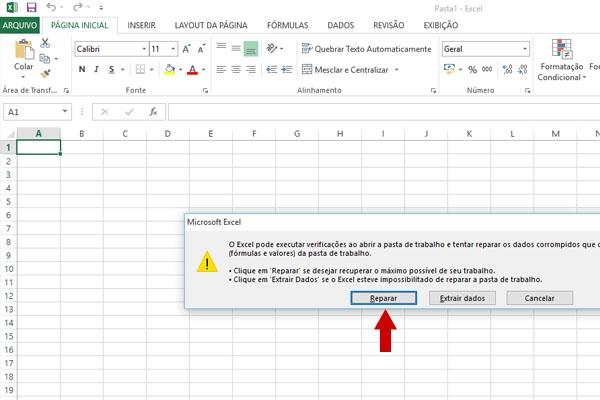Click the cell borders icon

tap(140, 69)
